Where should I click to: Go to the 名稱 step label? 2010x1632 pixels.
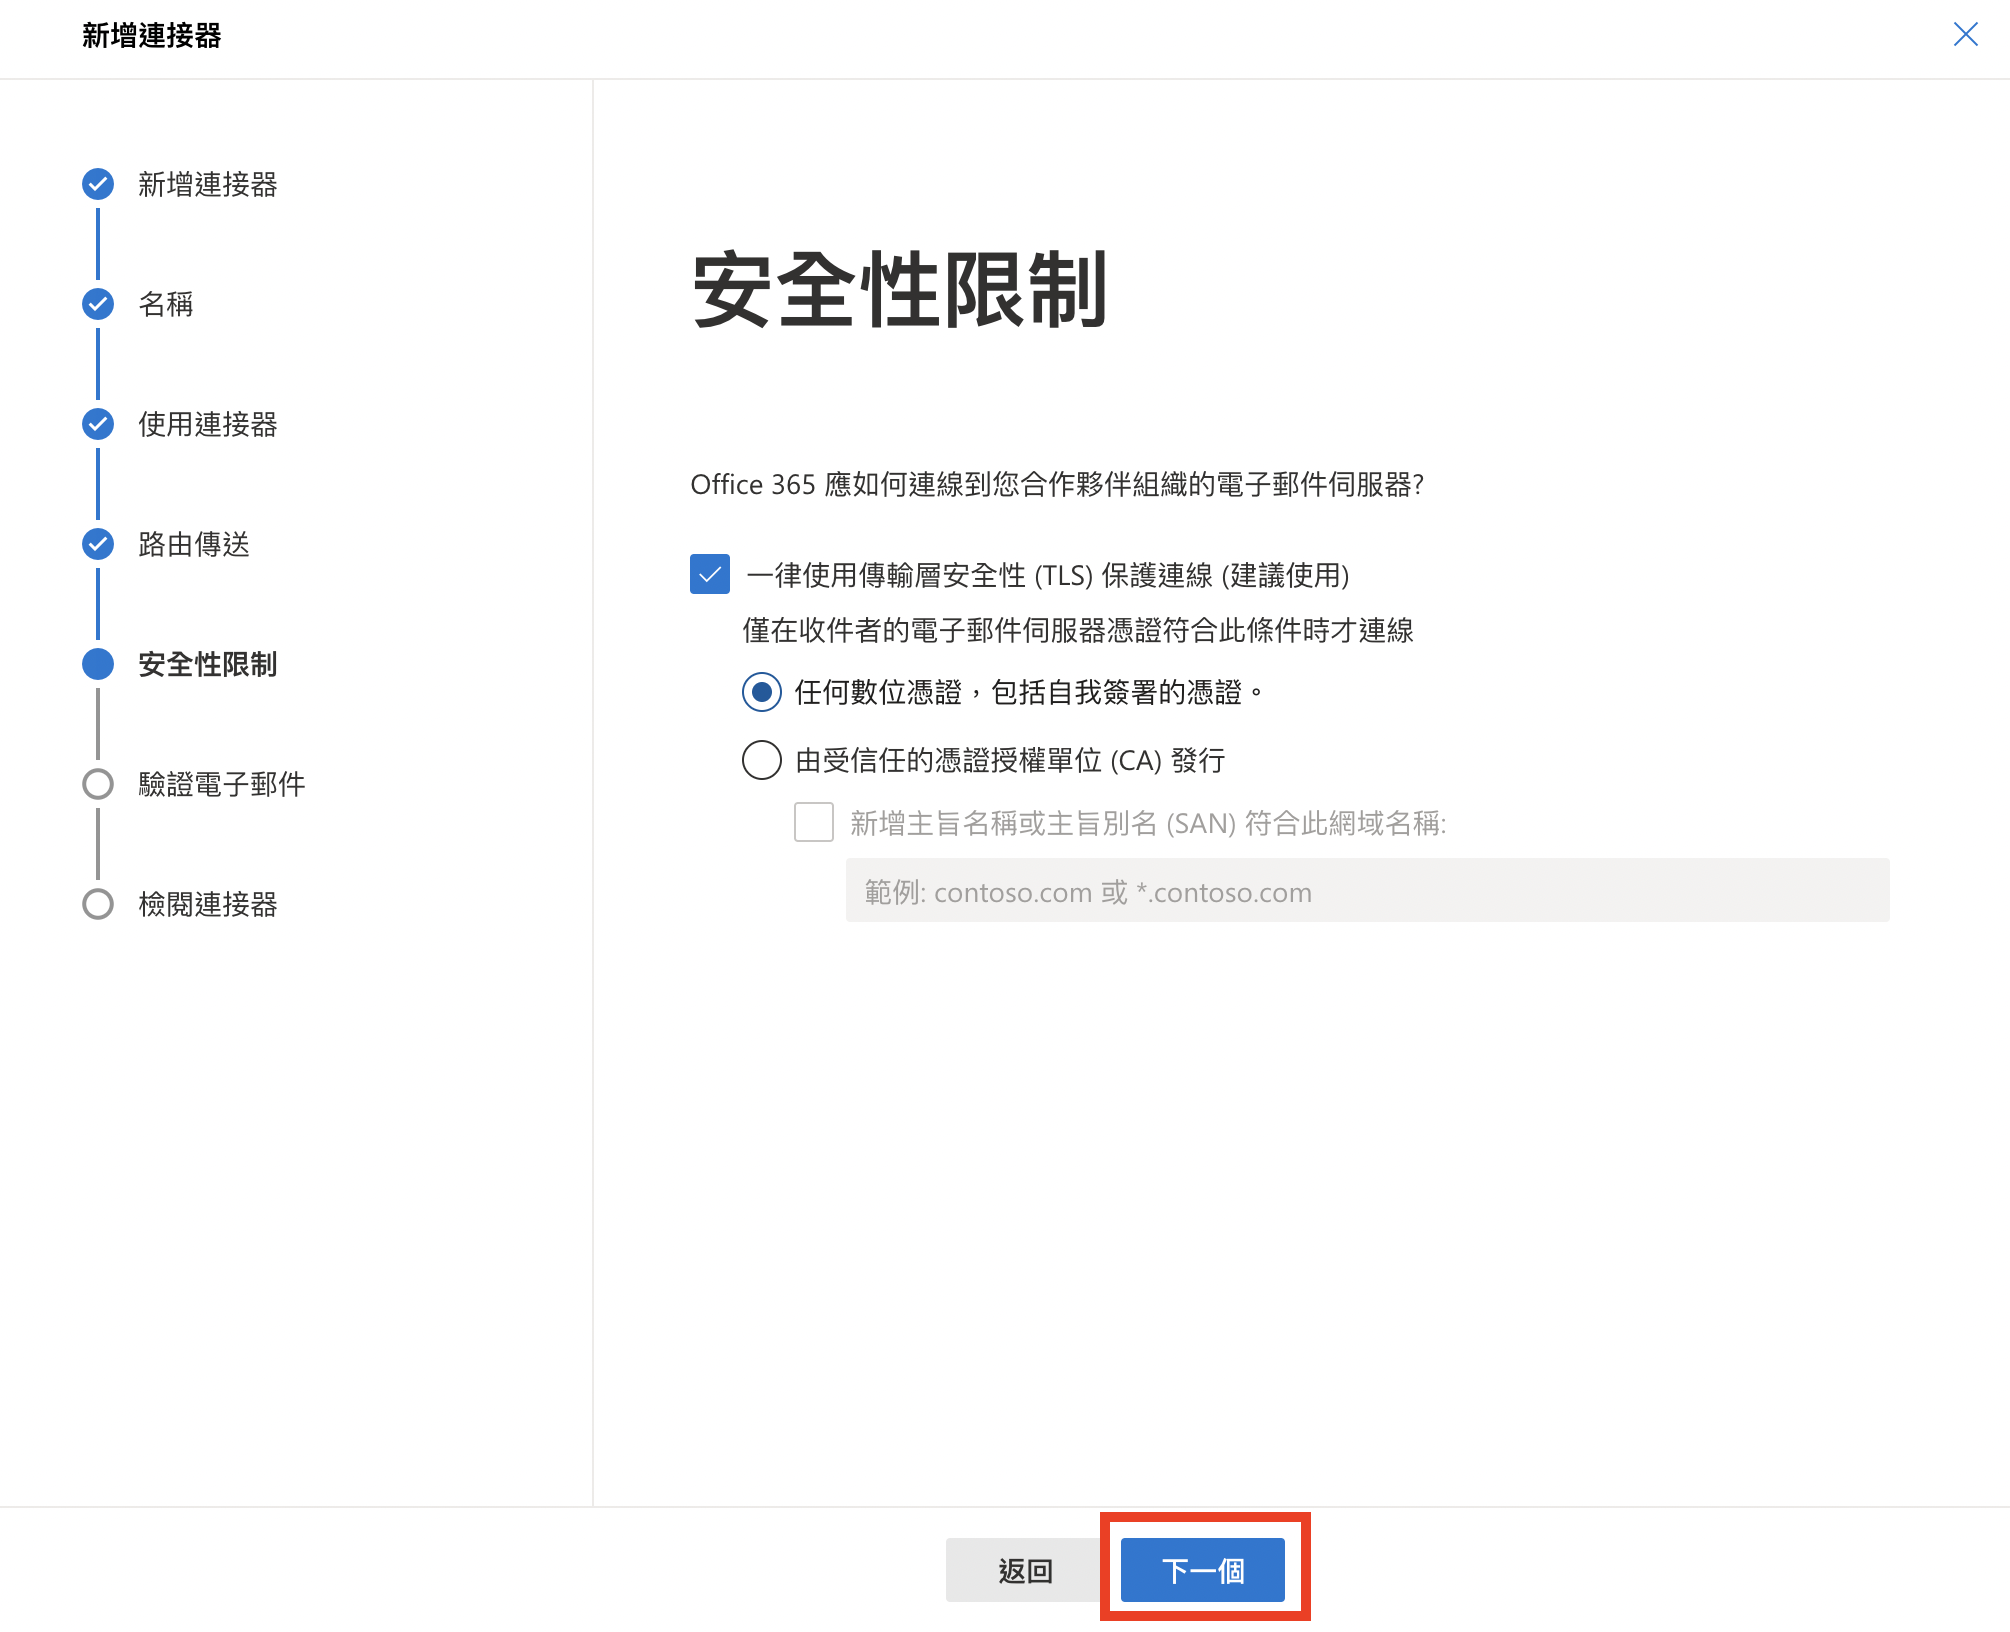coord(166,304)
